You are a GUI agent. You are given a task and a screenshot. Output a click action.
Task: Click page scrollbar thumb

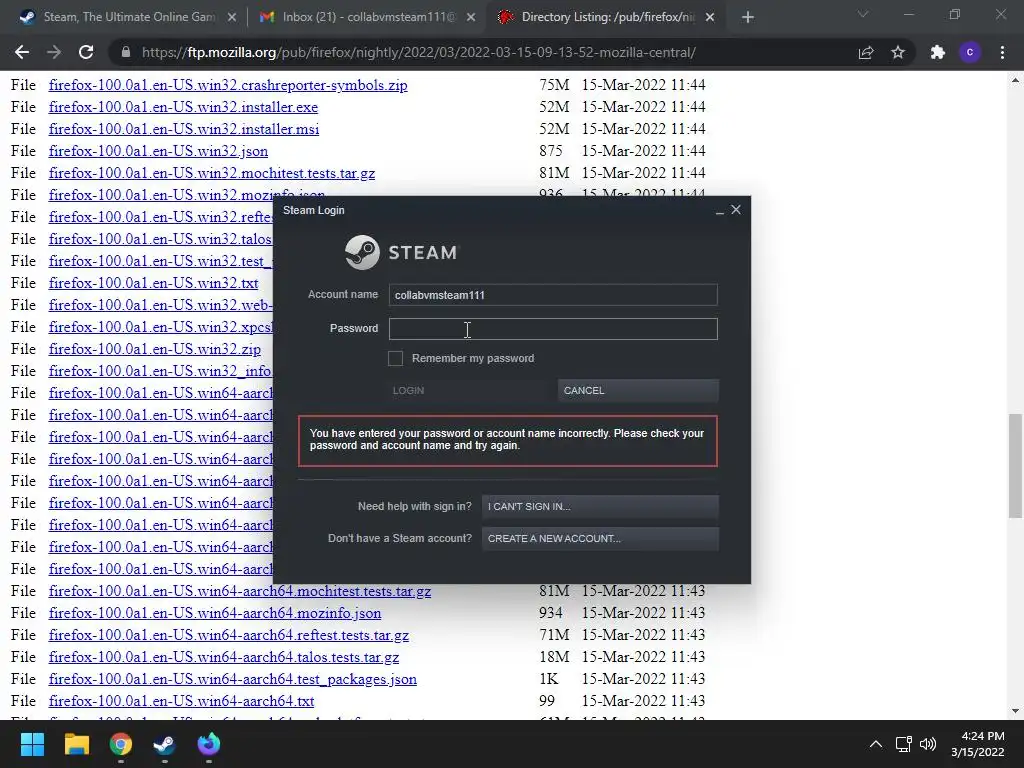(x=1015, y=465)
